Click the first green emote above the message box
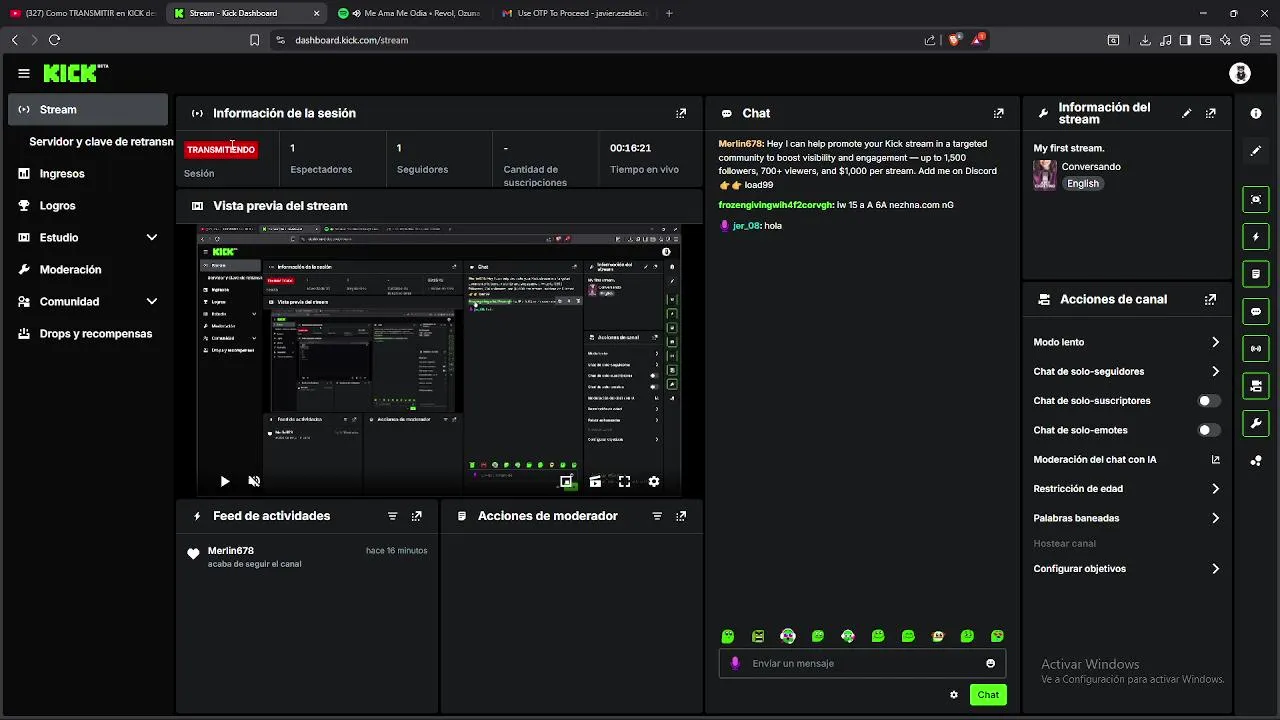 728,636
